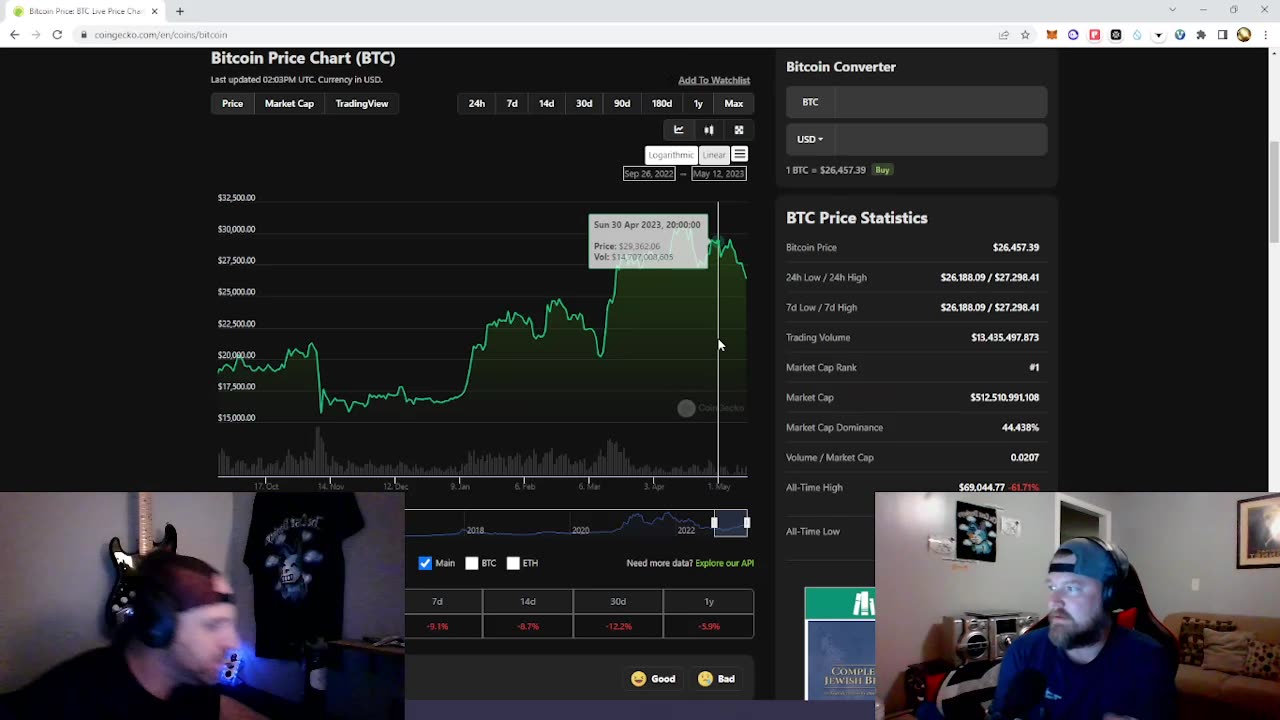Click the Bad sentiment emoji
This screenshot has width=1280, height=720.
click(x=705, y=679)
